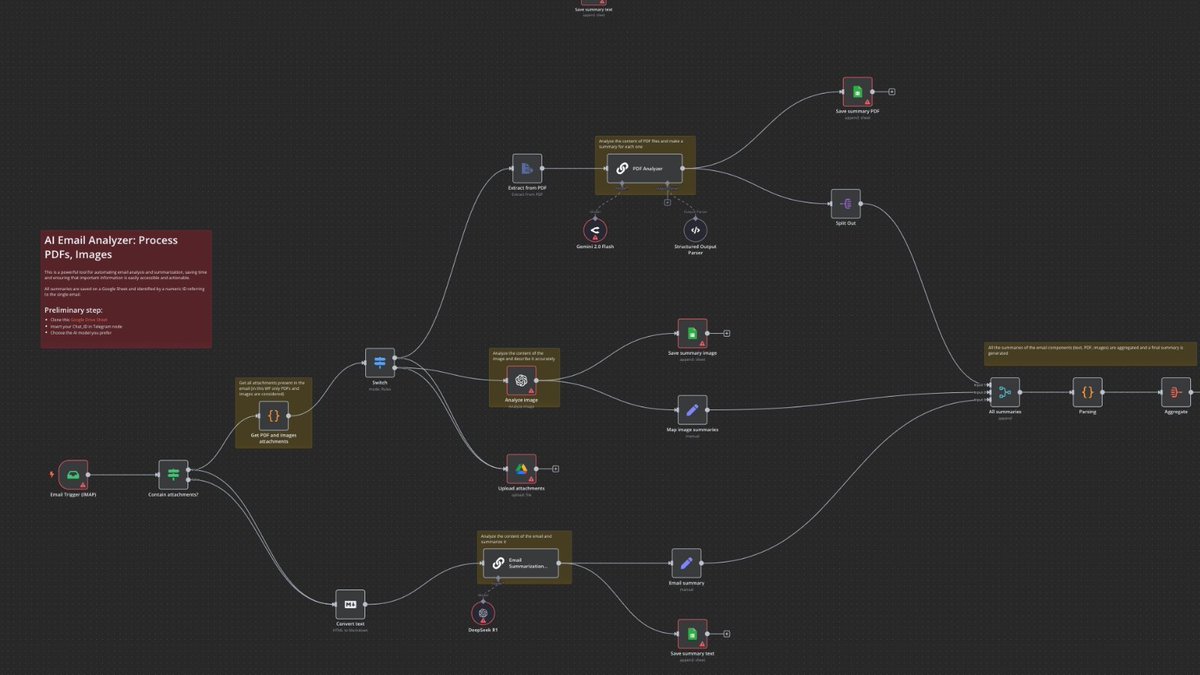Image resolution: width=1200 pixels, height=675 pixels.
Task: Select the Save summary image node
Action: coord(692,334)
